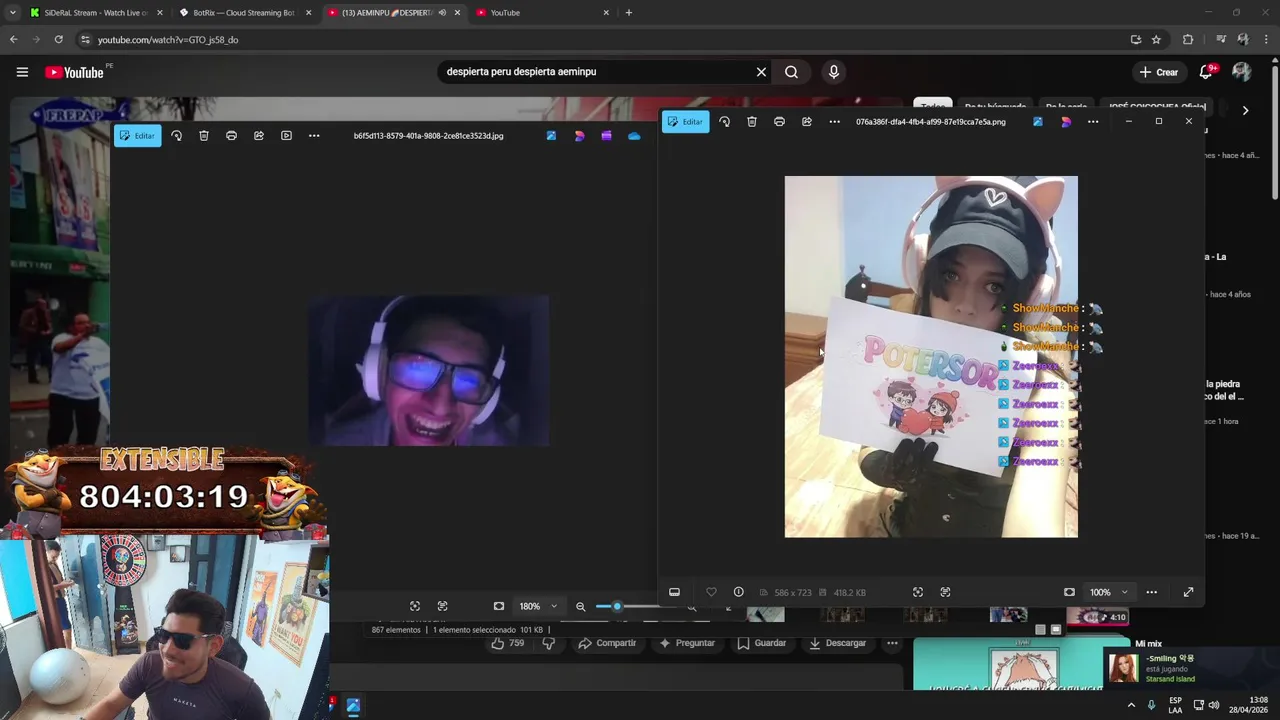Open OneDrive icon in jpg window toolbar
Viewport: 1280px width, 720px height.
(634, 136)
